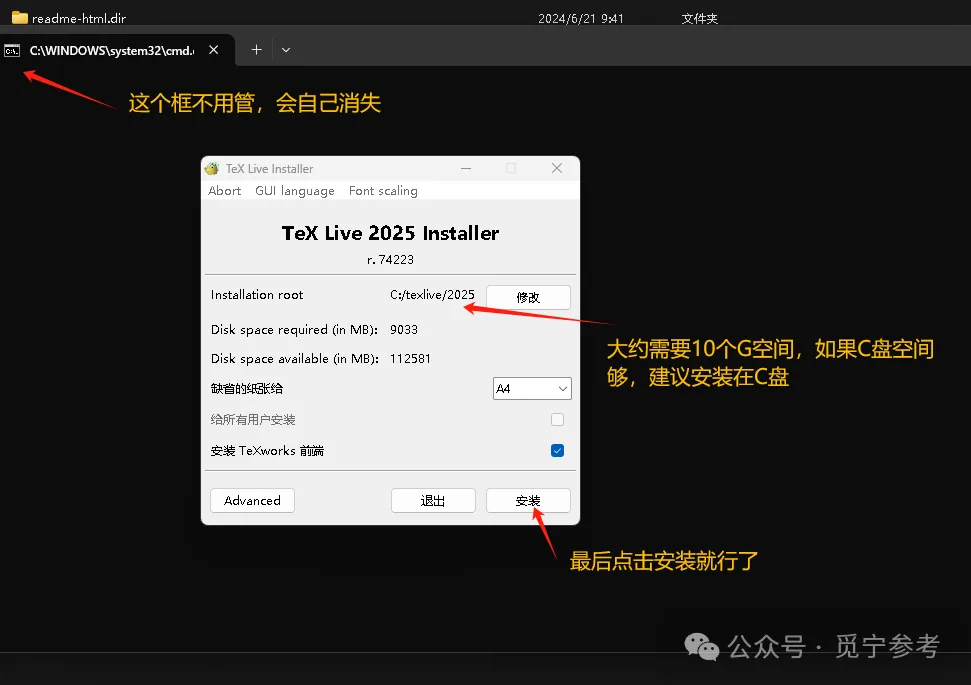Viewport: 971px width, 685px height.
Task: Open the A4 paper size dropdown
Action: (x=532, y=388)
